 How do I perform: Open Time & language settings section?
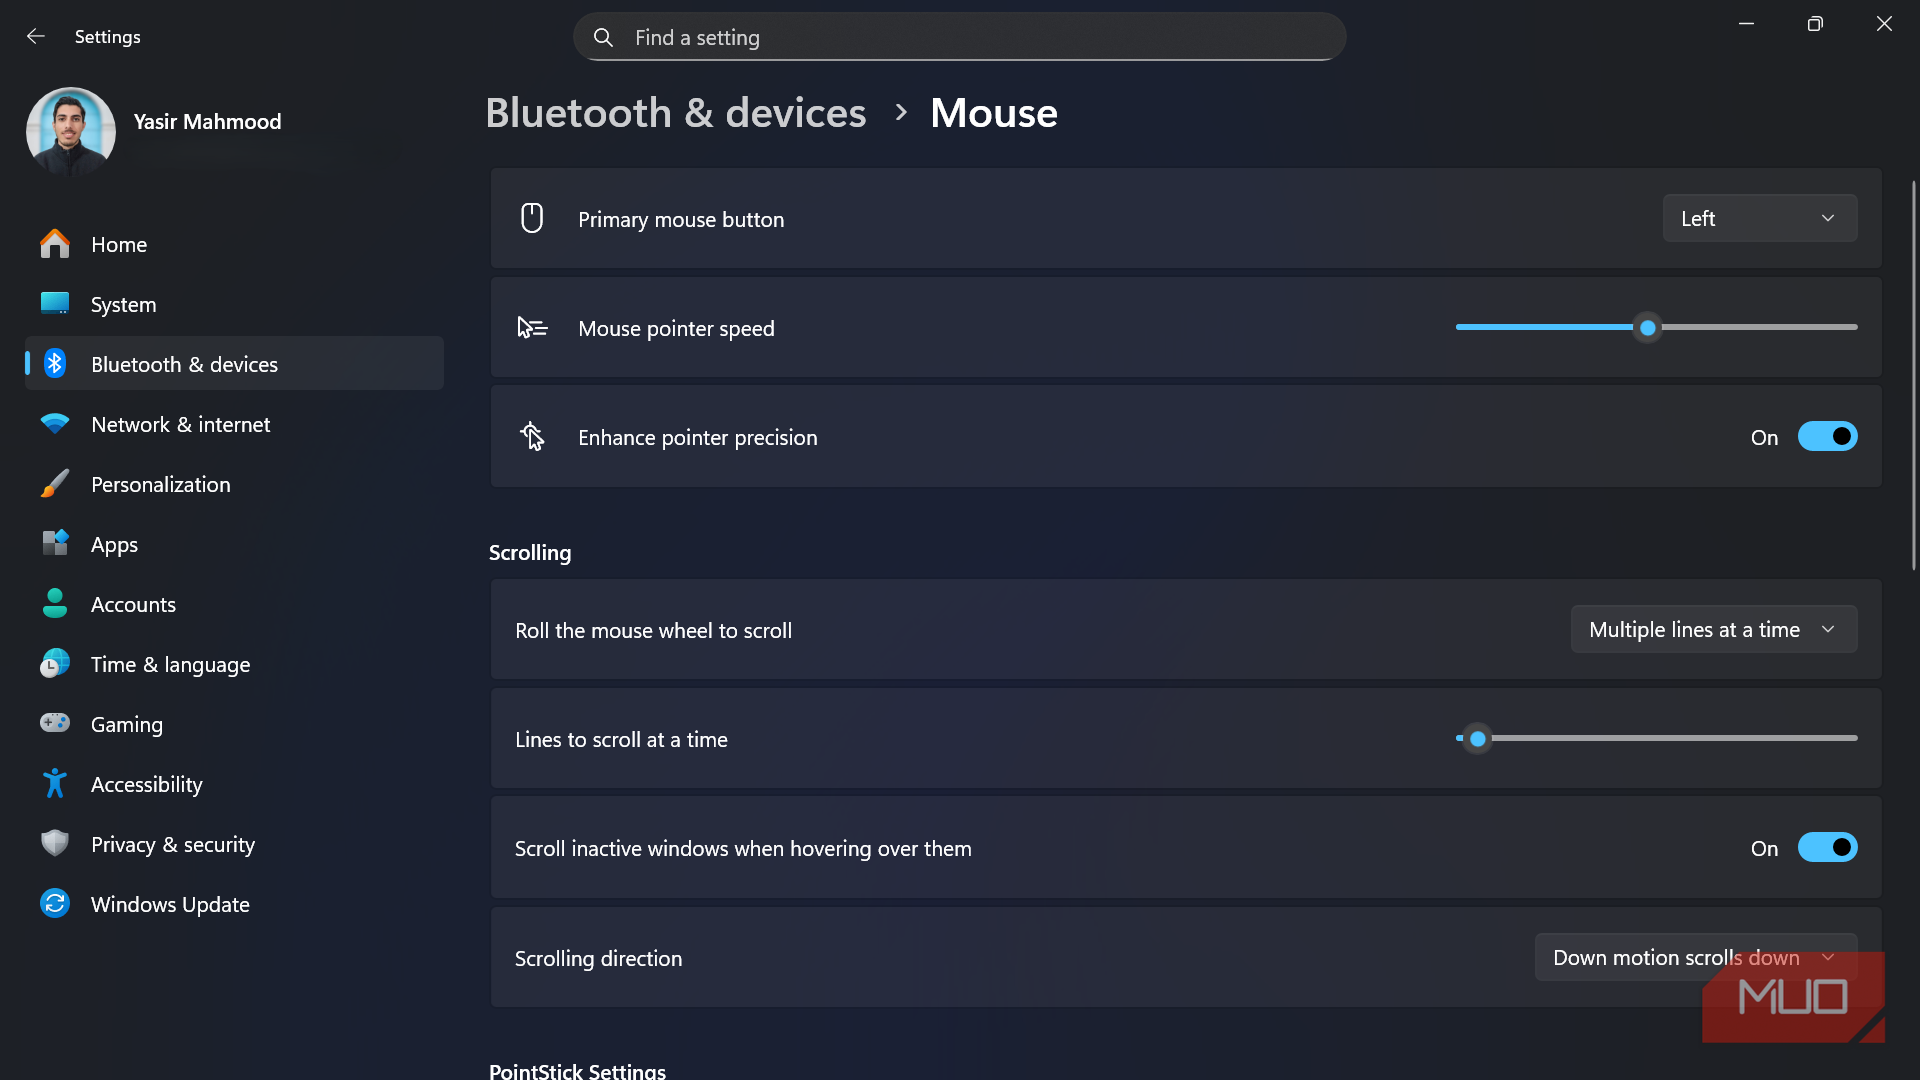click(170, 665)
